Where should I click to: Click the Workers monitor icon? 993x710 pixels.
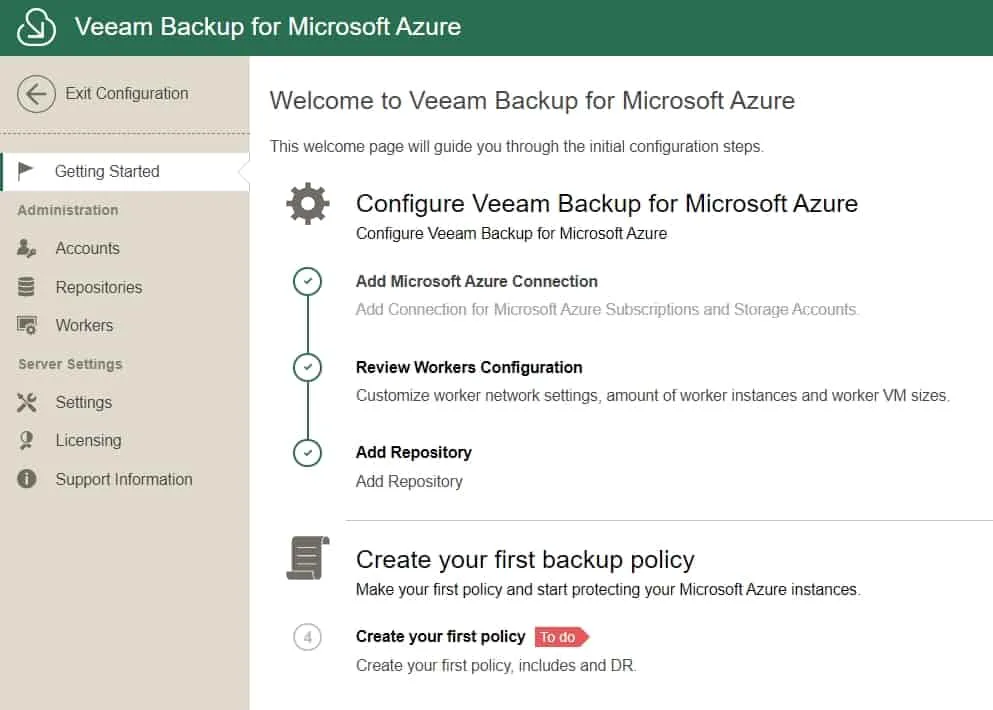click(x=27, y=325)
